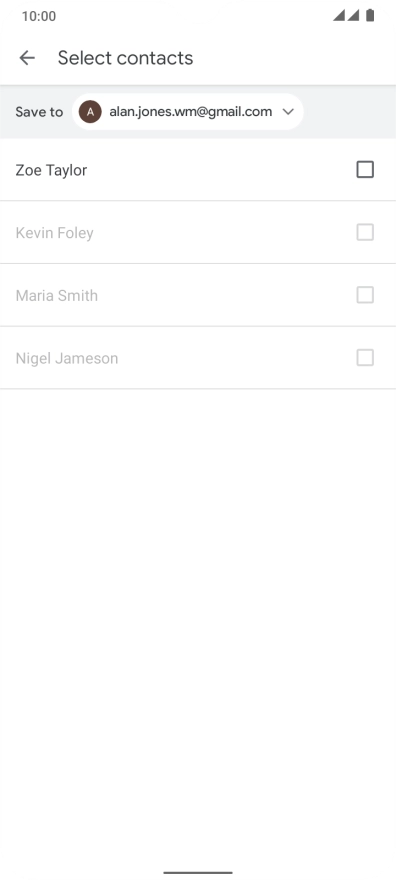Tap the bottom navigation home bar
The height and width of the screenshot is (880, 396).
coord(198,873)
